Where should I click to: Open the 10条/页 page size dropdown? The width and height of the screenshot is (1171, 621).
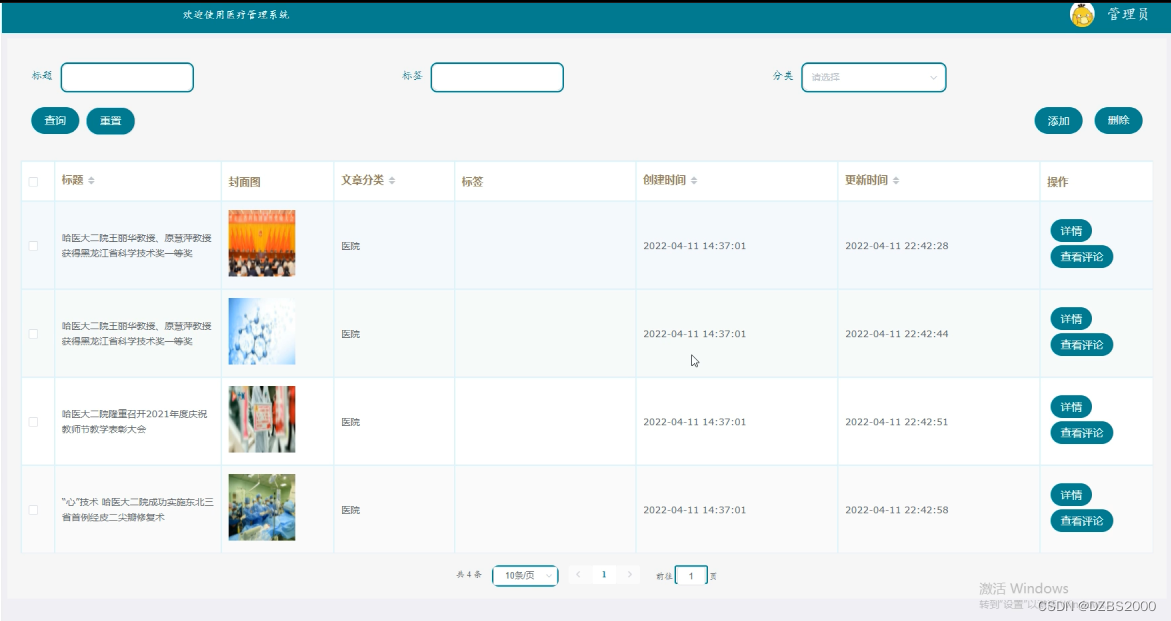coord(525,575)
